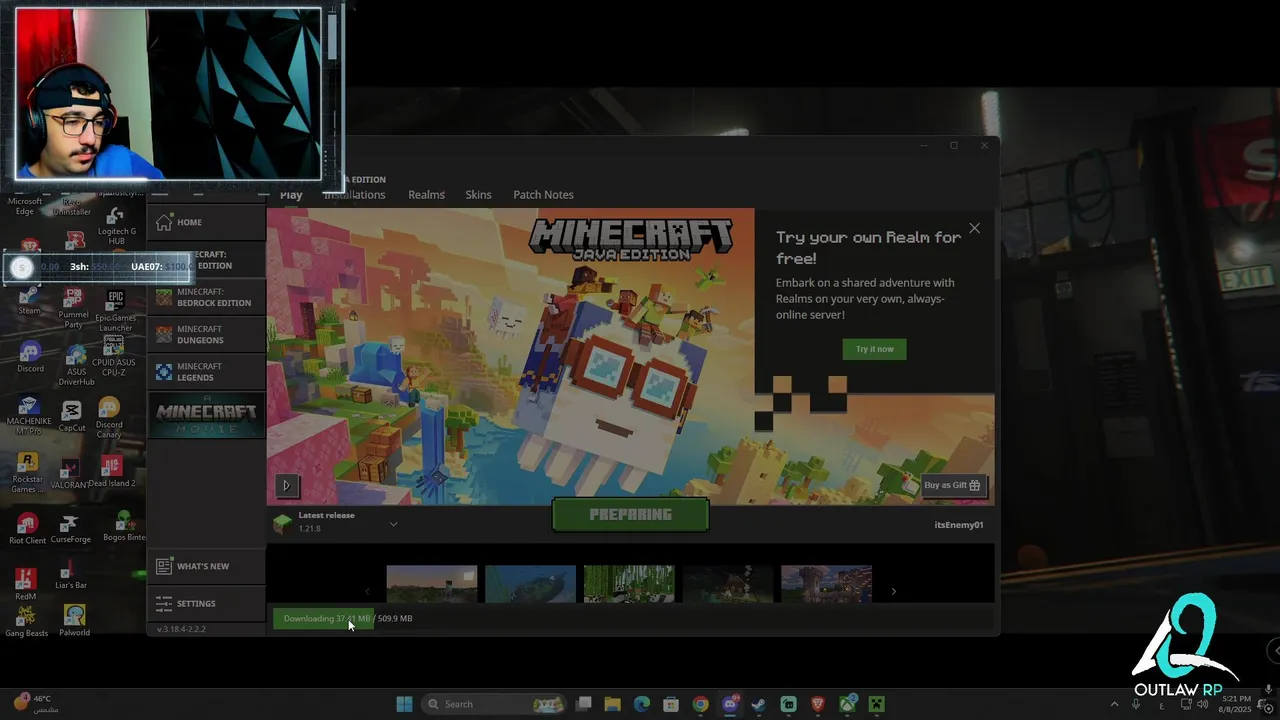Click the green Preparing play button
1280x720 pixels.
pos(630,514)
